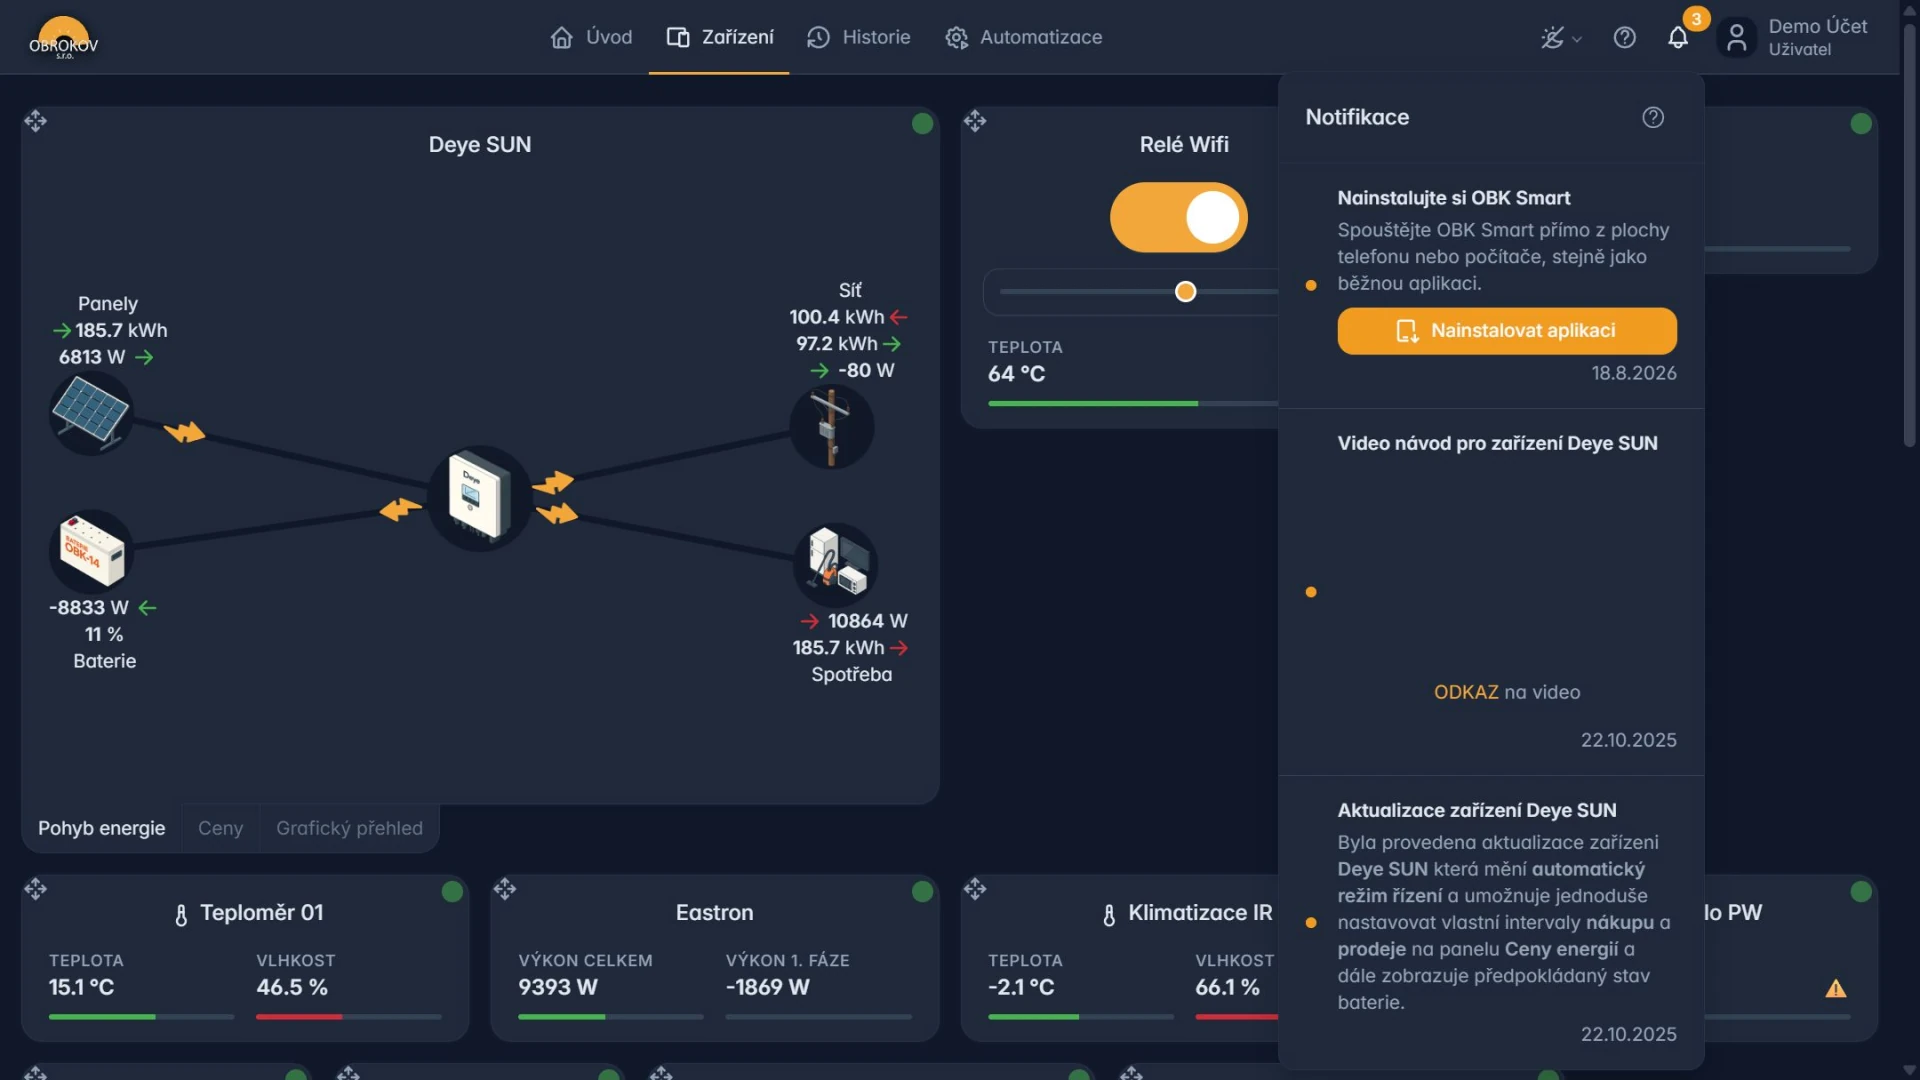The width and height of the screenshot is (1920, 1080).
Task: Click the -8833 W battery power value
Action: tap(89, 608)
